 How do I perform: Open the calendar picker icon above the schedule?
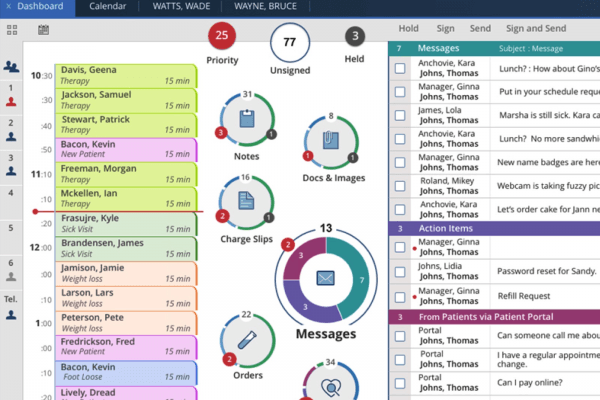(x=43, y=30)
